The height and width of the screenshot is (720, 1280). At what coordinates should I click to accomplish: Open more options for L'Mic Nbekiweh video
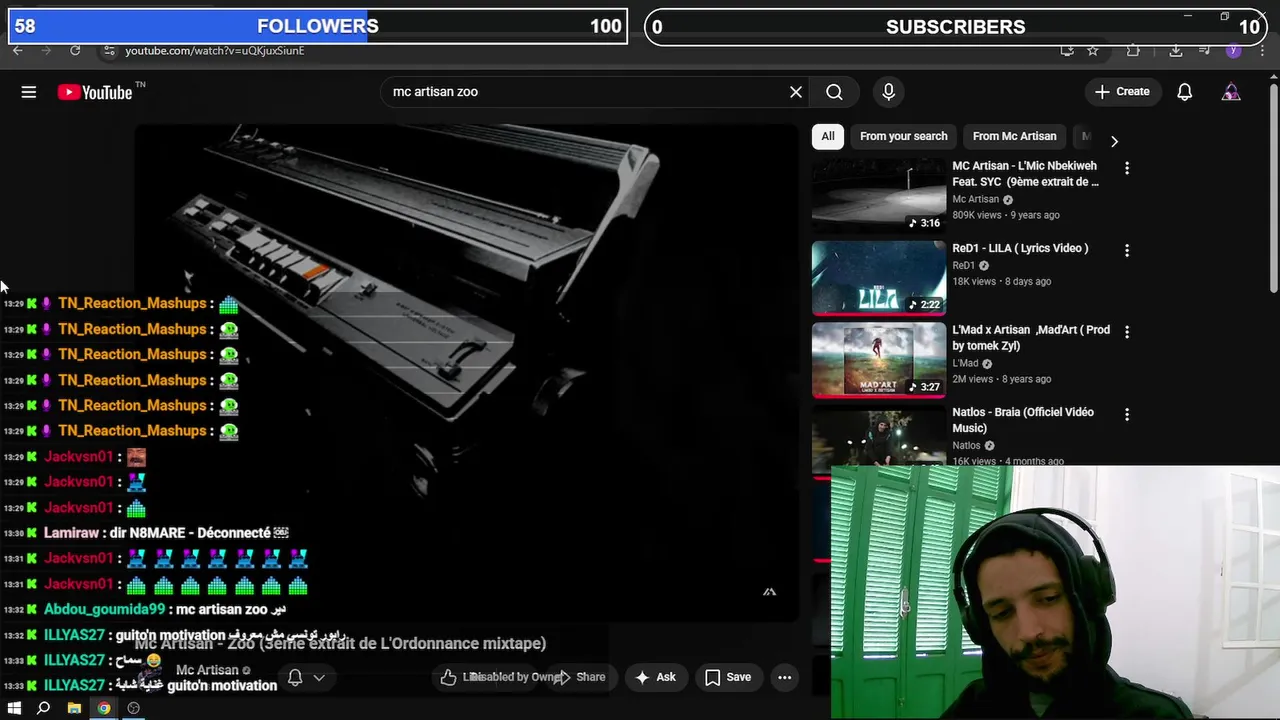tap(1127, 168)
